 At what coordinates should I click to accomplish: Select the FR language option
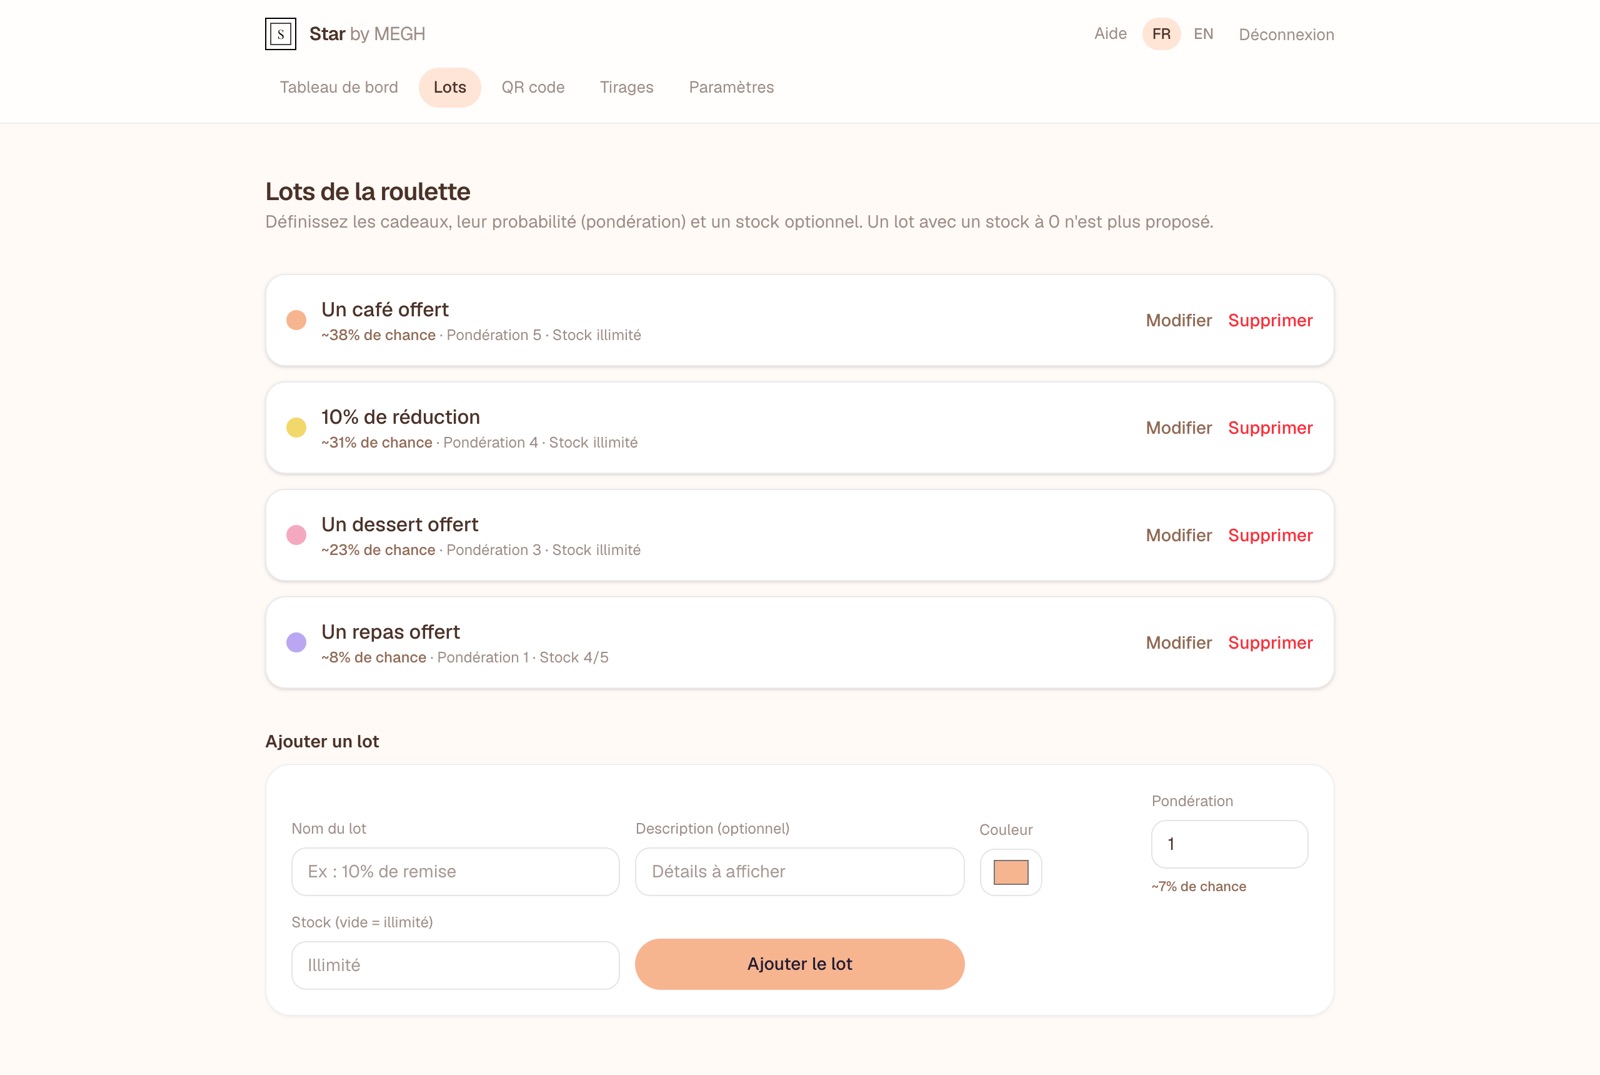tap(1161, 34)
